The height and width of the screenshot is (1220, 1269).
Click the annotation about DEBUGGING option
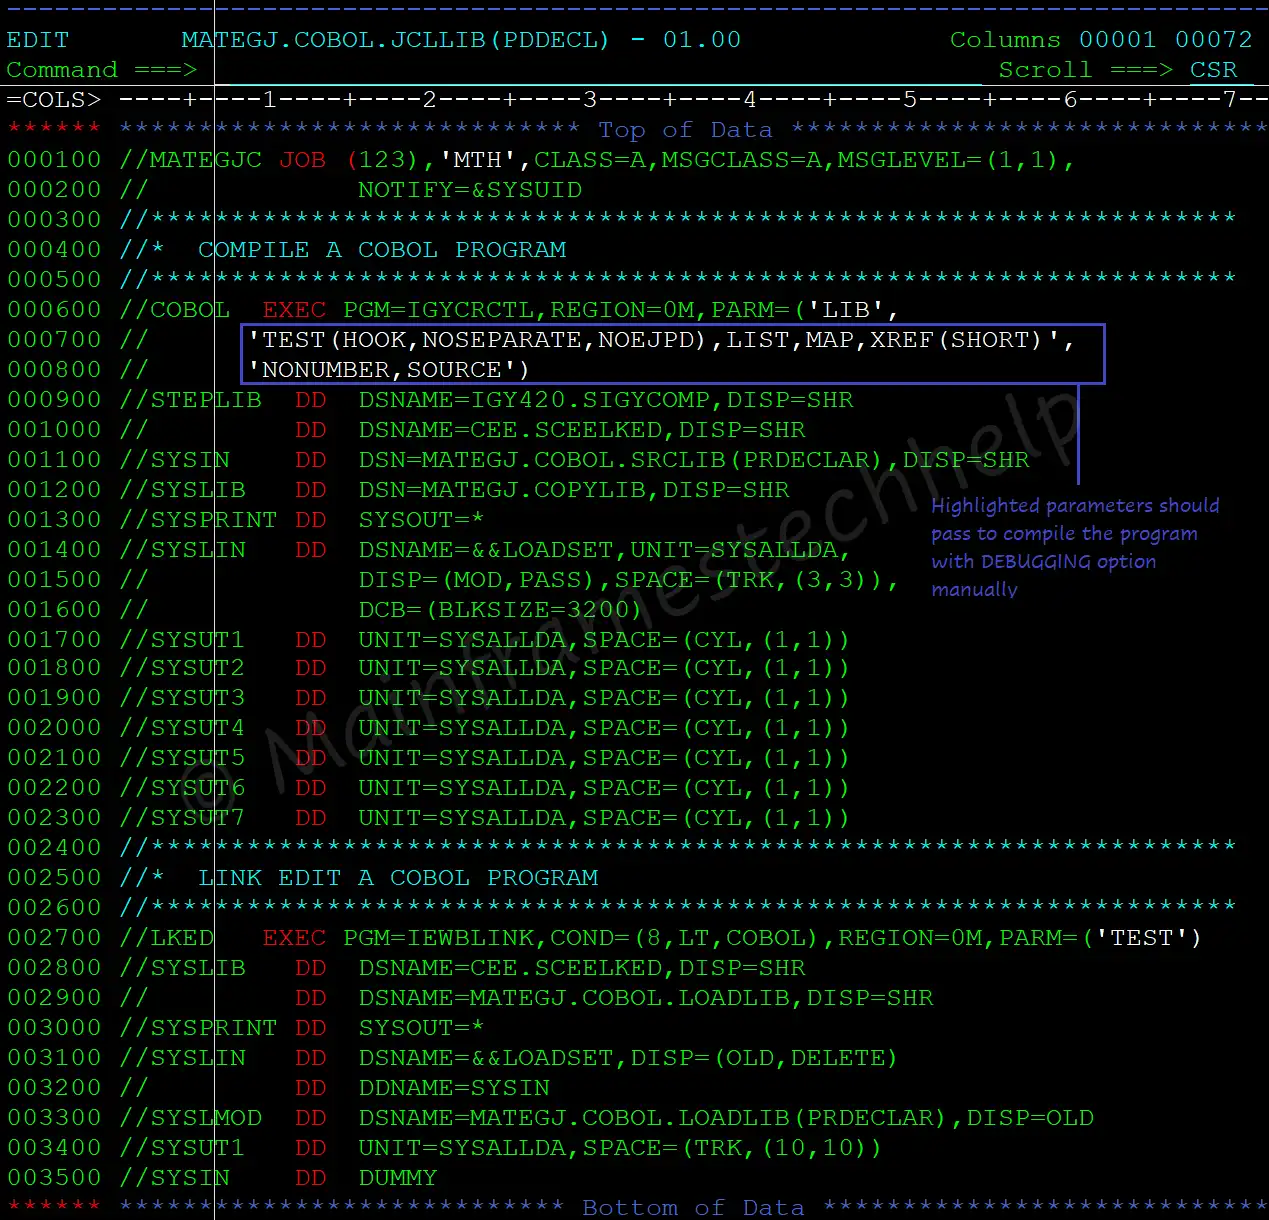coord(1074,547)
